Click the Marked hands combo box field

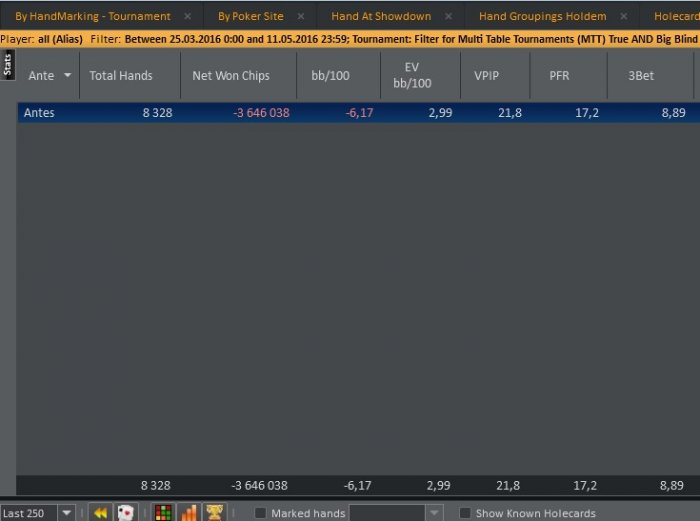(x=387, y=513)
